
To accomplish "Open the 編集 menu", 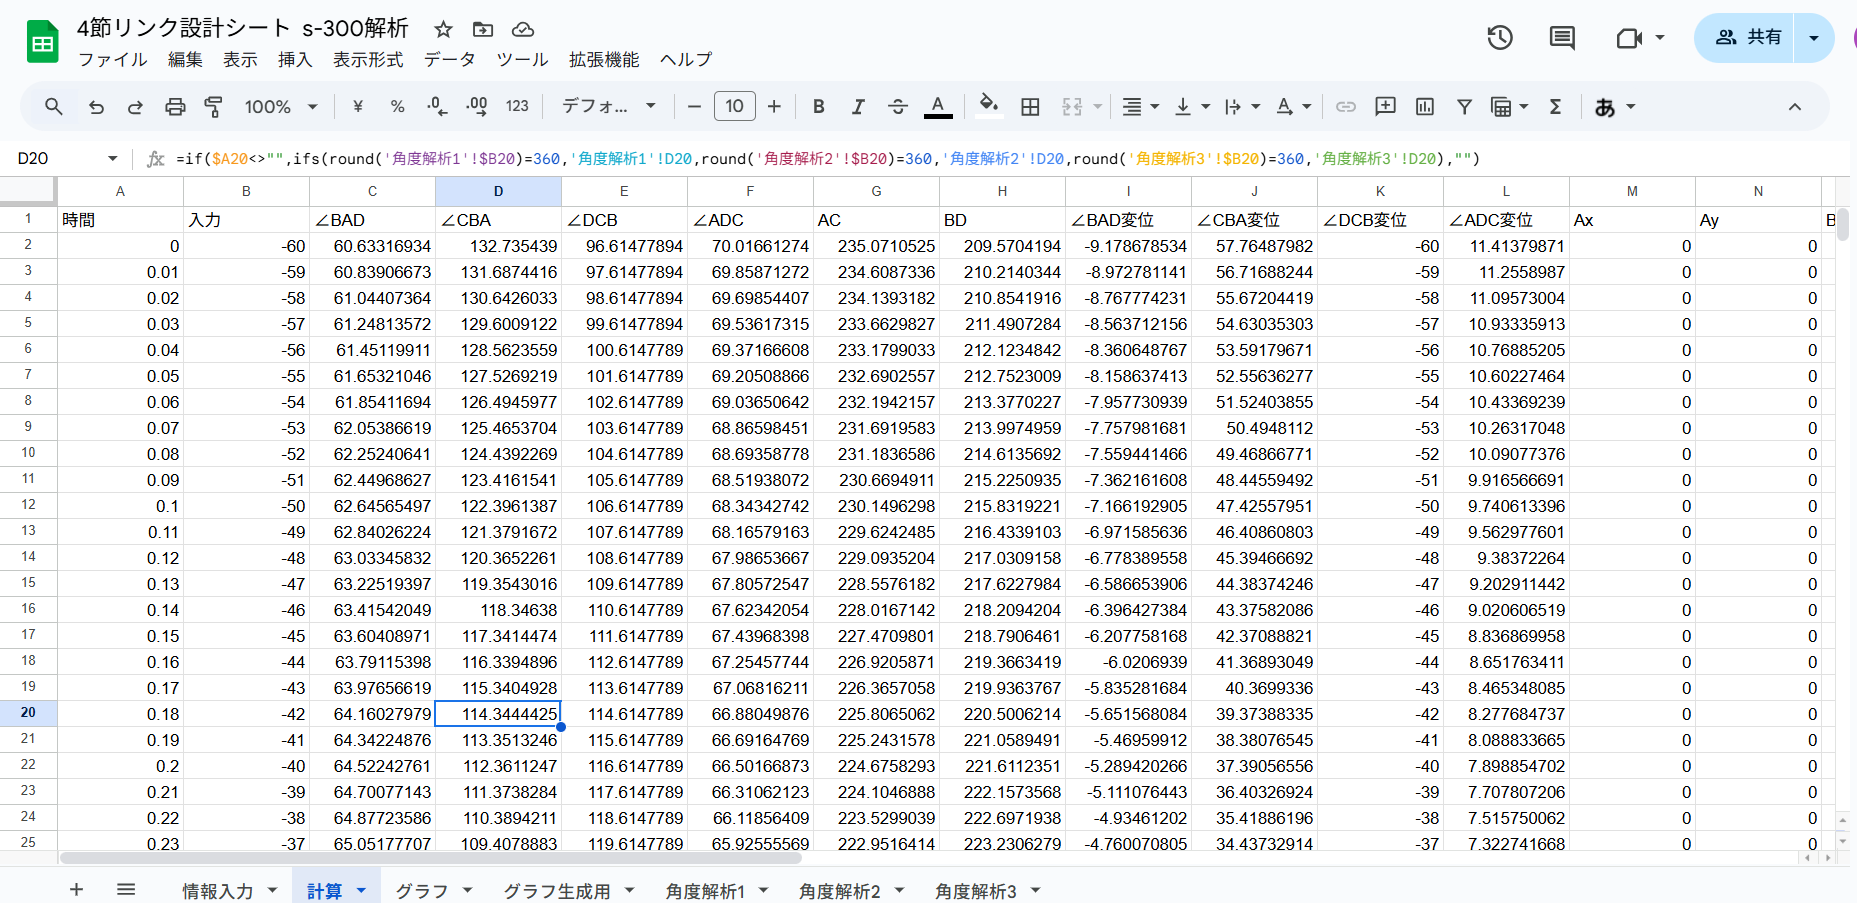I will [185, 60].
